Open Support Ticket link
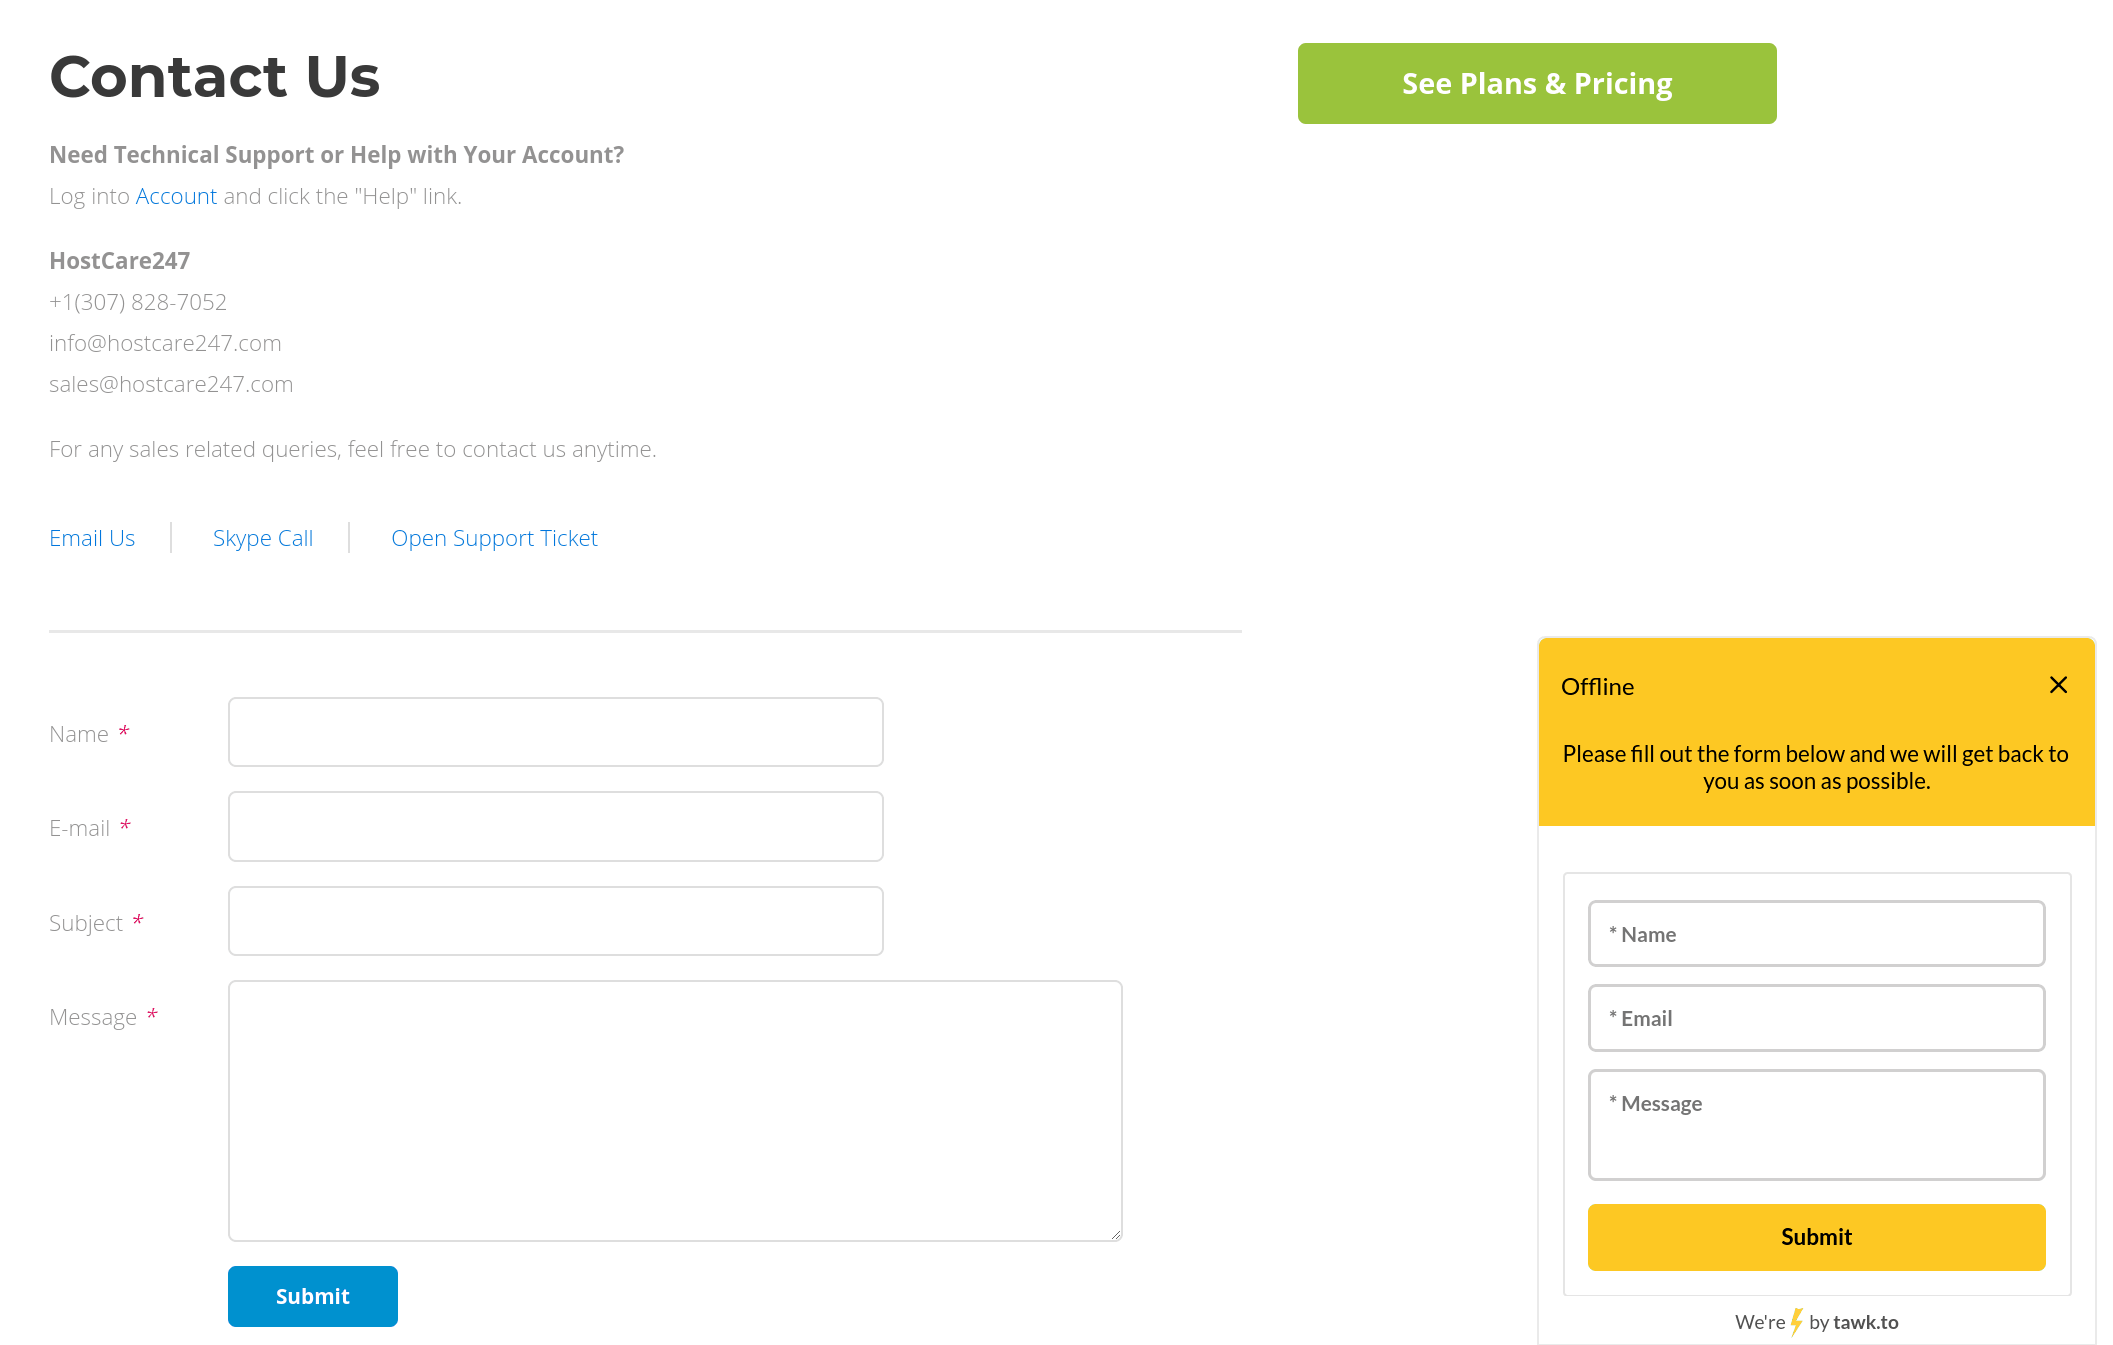This screenshot has height=1345, width=2113. click(494, 538)
